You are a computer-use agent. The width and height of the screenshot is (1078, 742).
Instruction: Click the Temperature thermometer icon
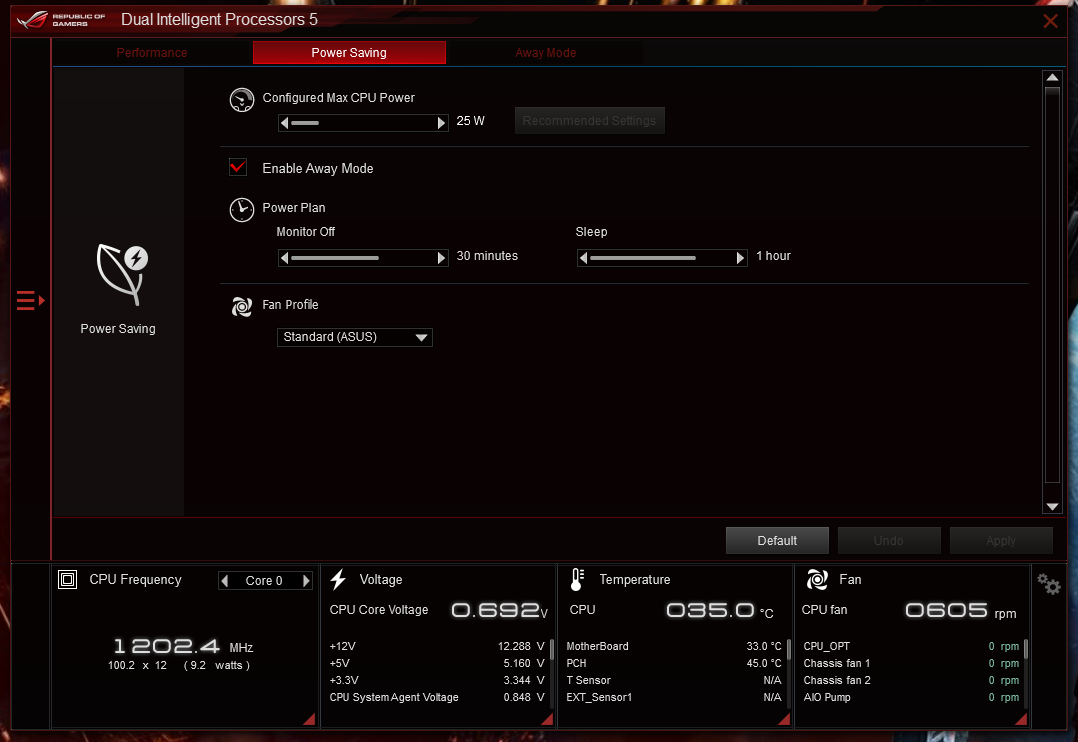577,580
